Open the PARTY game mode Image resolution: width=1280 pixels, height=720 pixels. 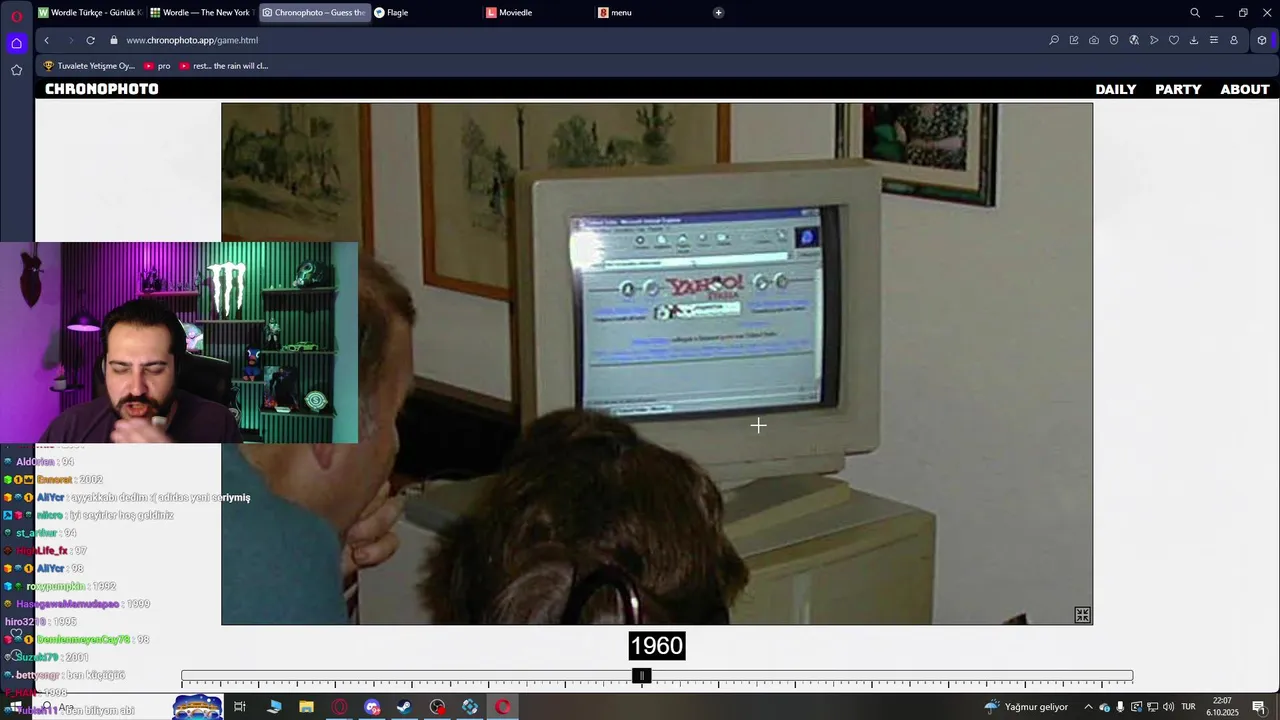click(x=1178, y=89)
